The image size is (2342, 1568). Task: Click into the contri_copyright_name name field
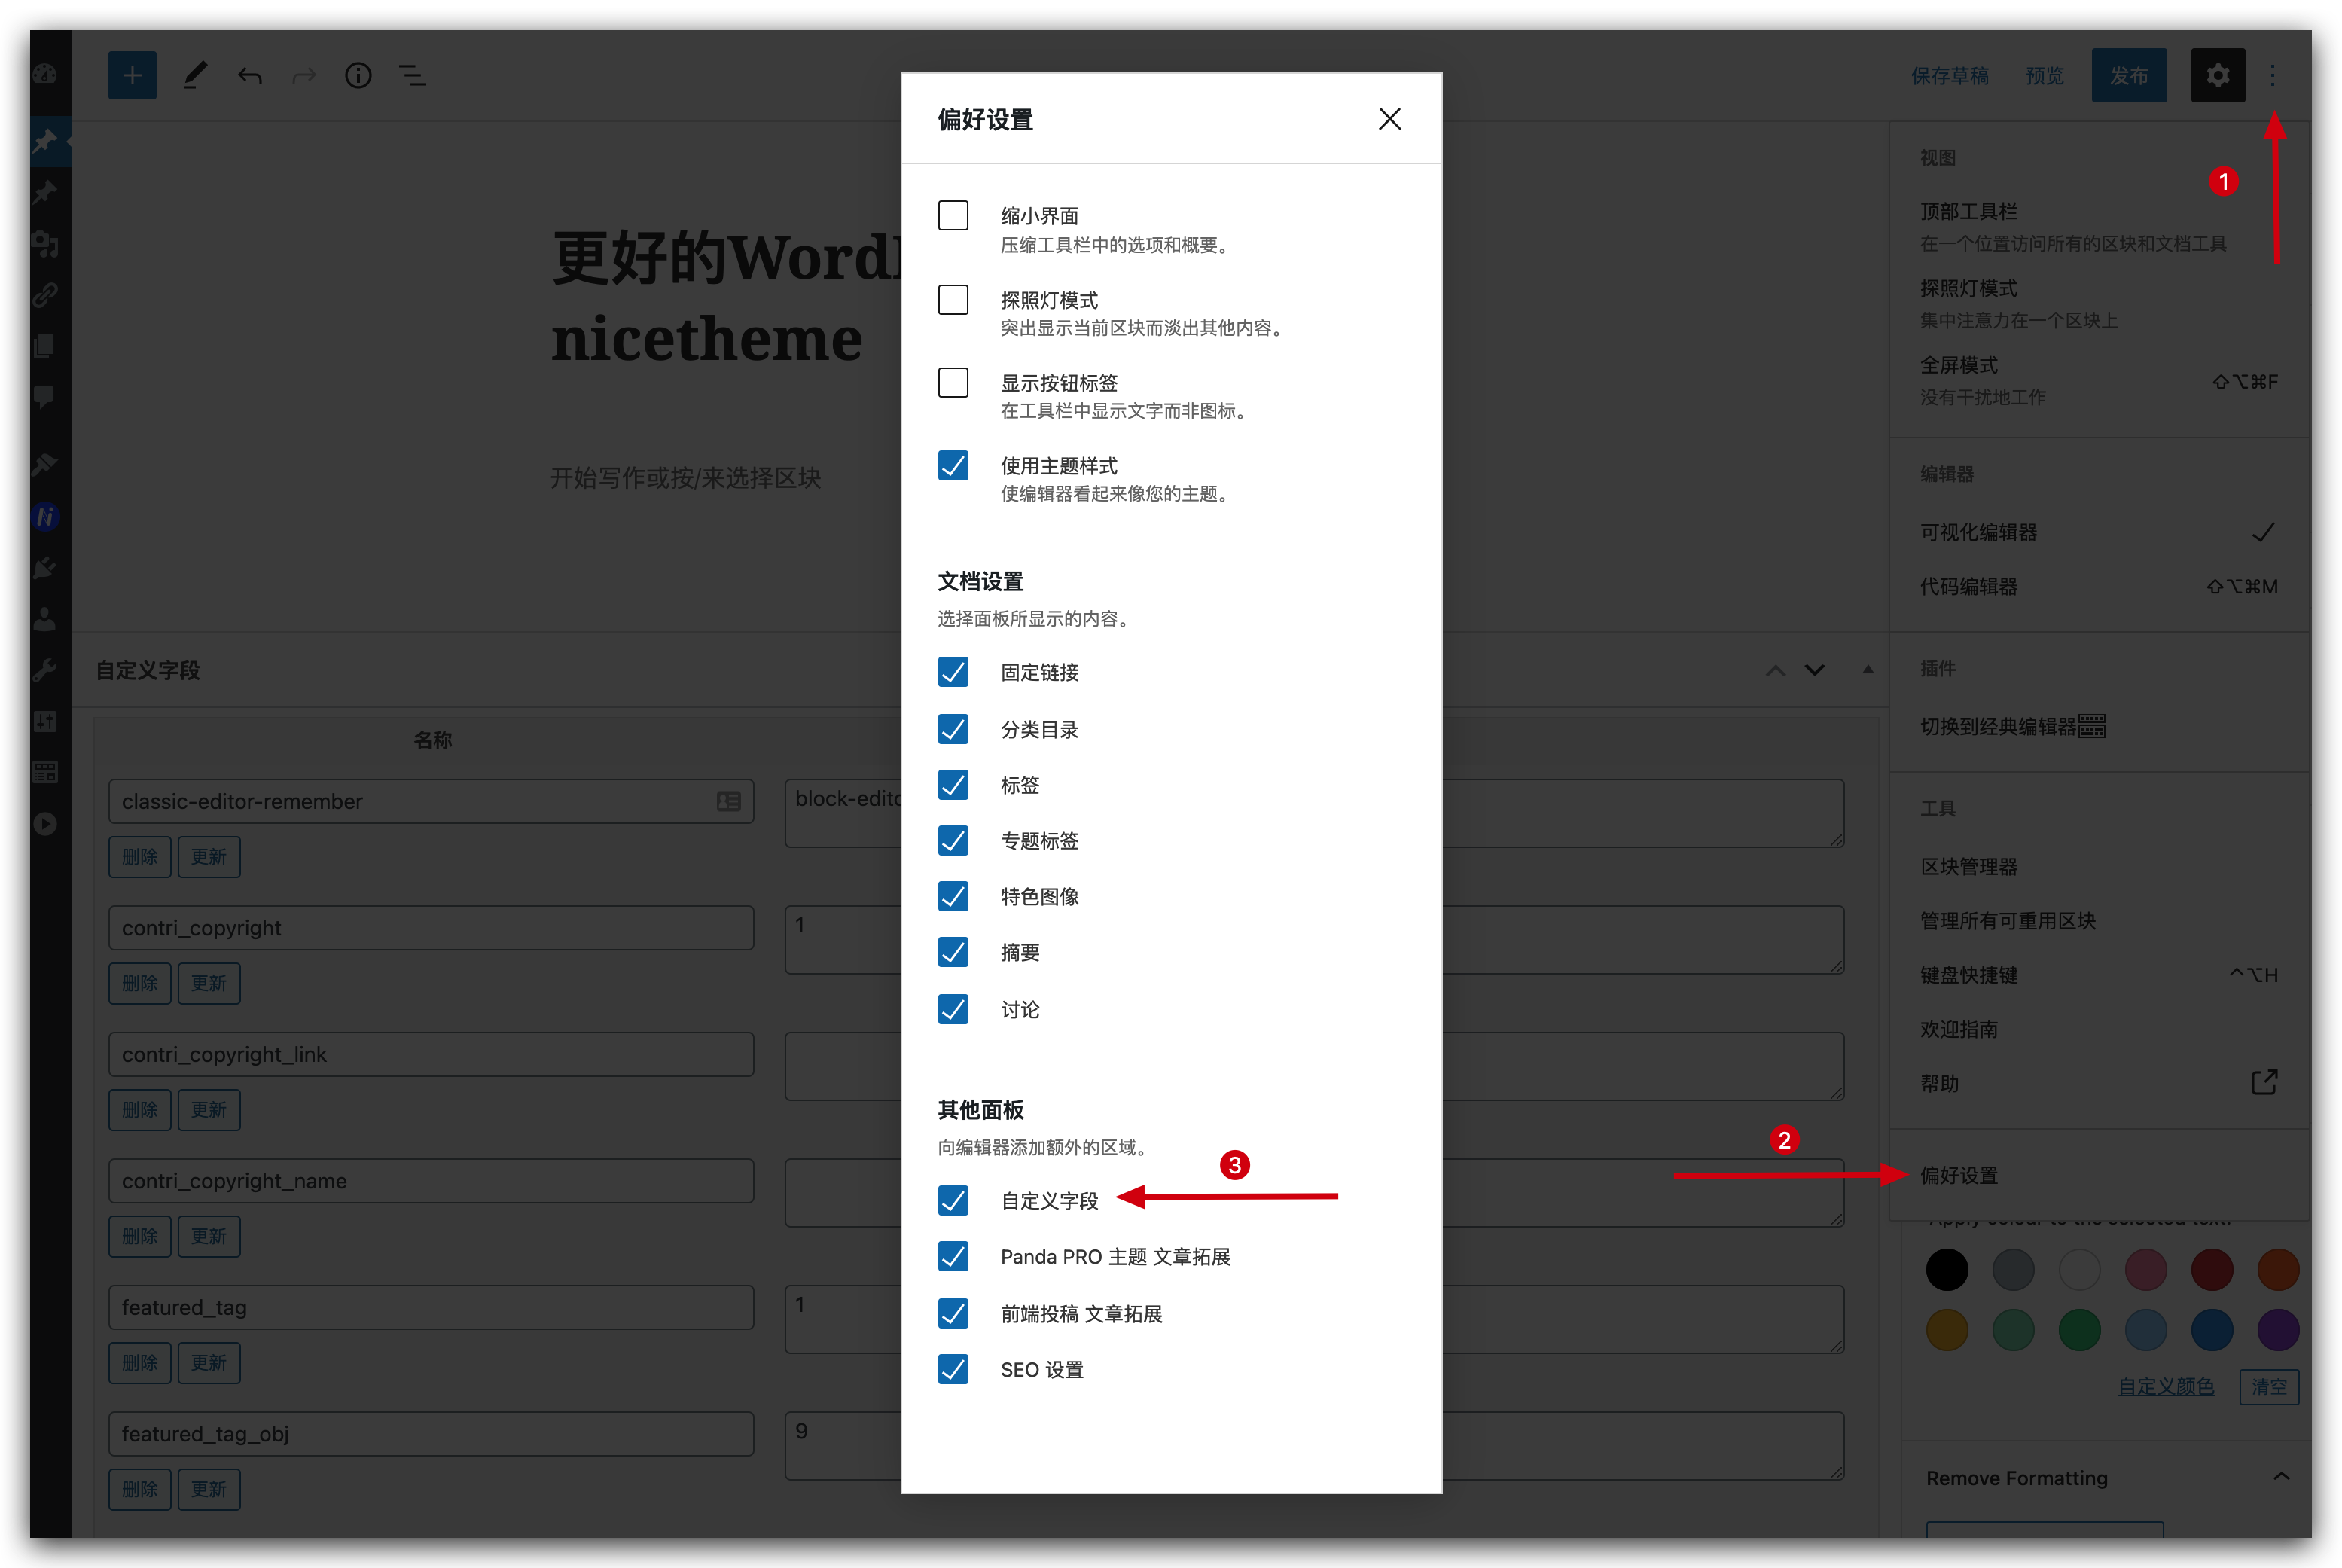coord(431,1181)
